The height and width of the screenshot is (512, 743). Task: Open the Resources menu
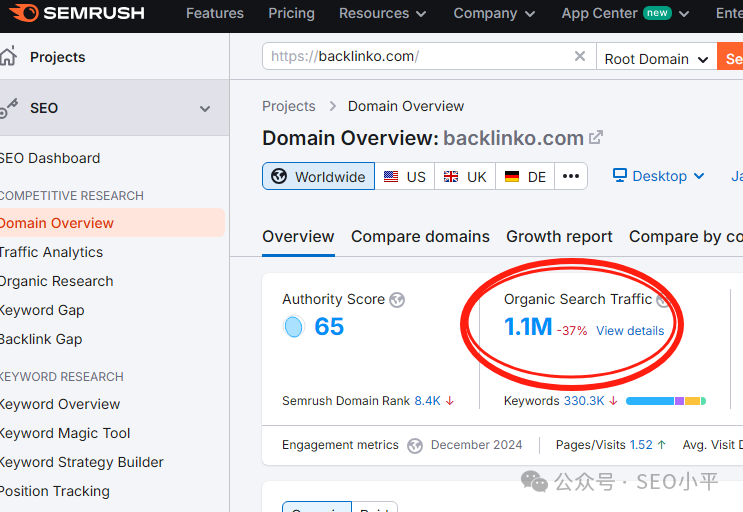coord(383,13)
